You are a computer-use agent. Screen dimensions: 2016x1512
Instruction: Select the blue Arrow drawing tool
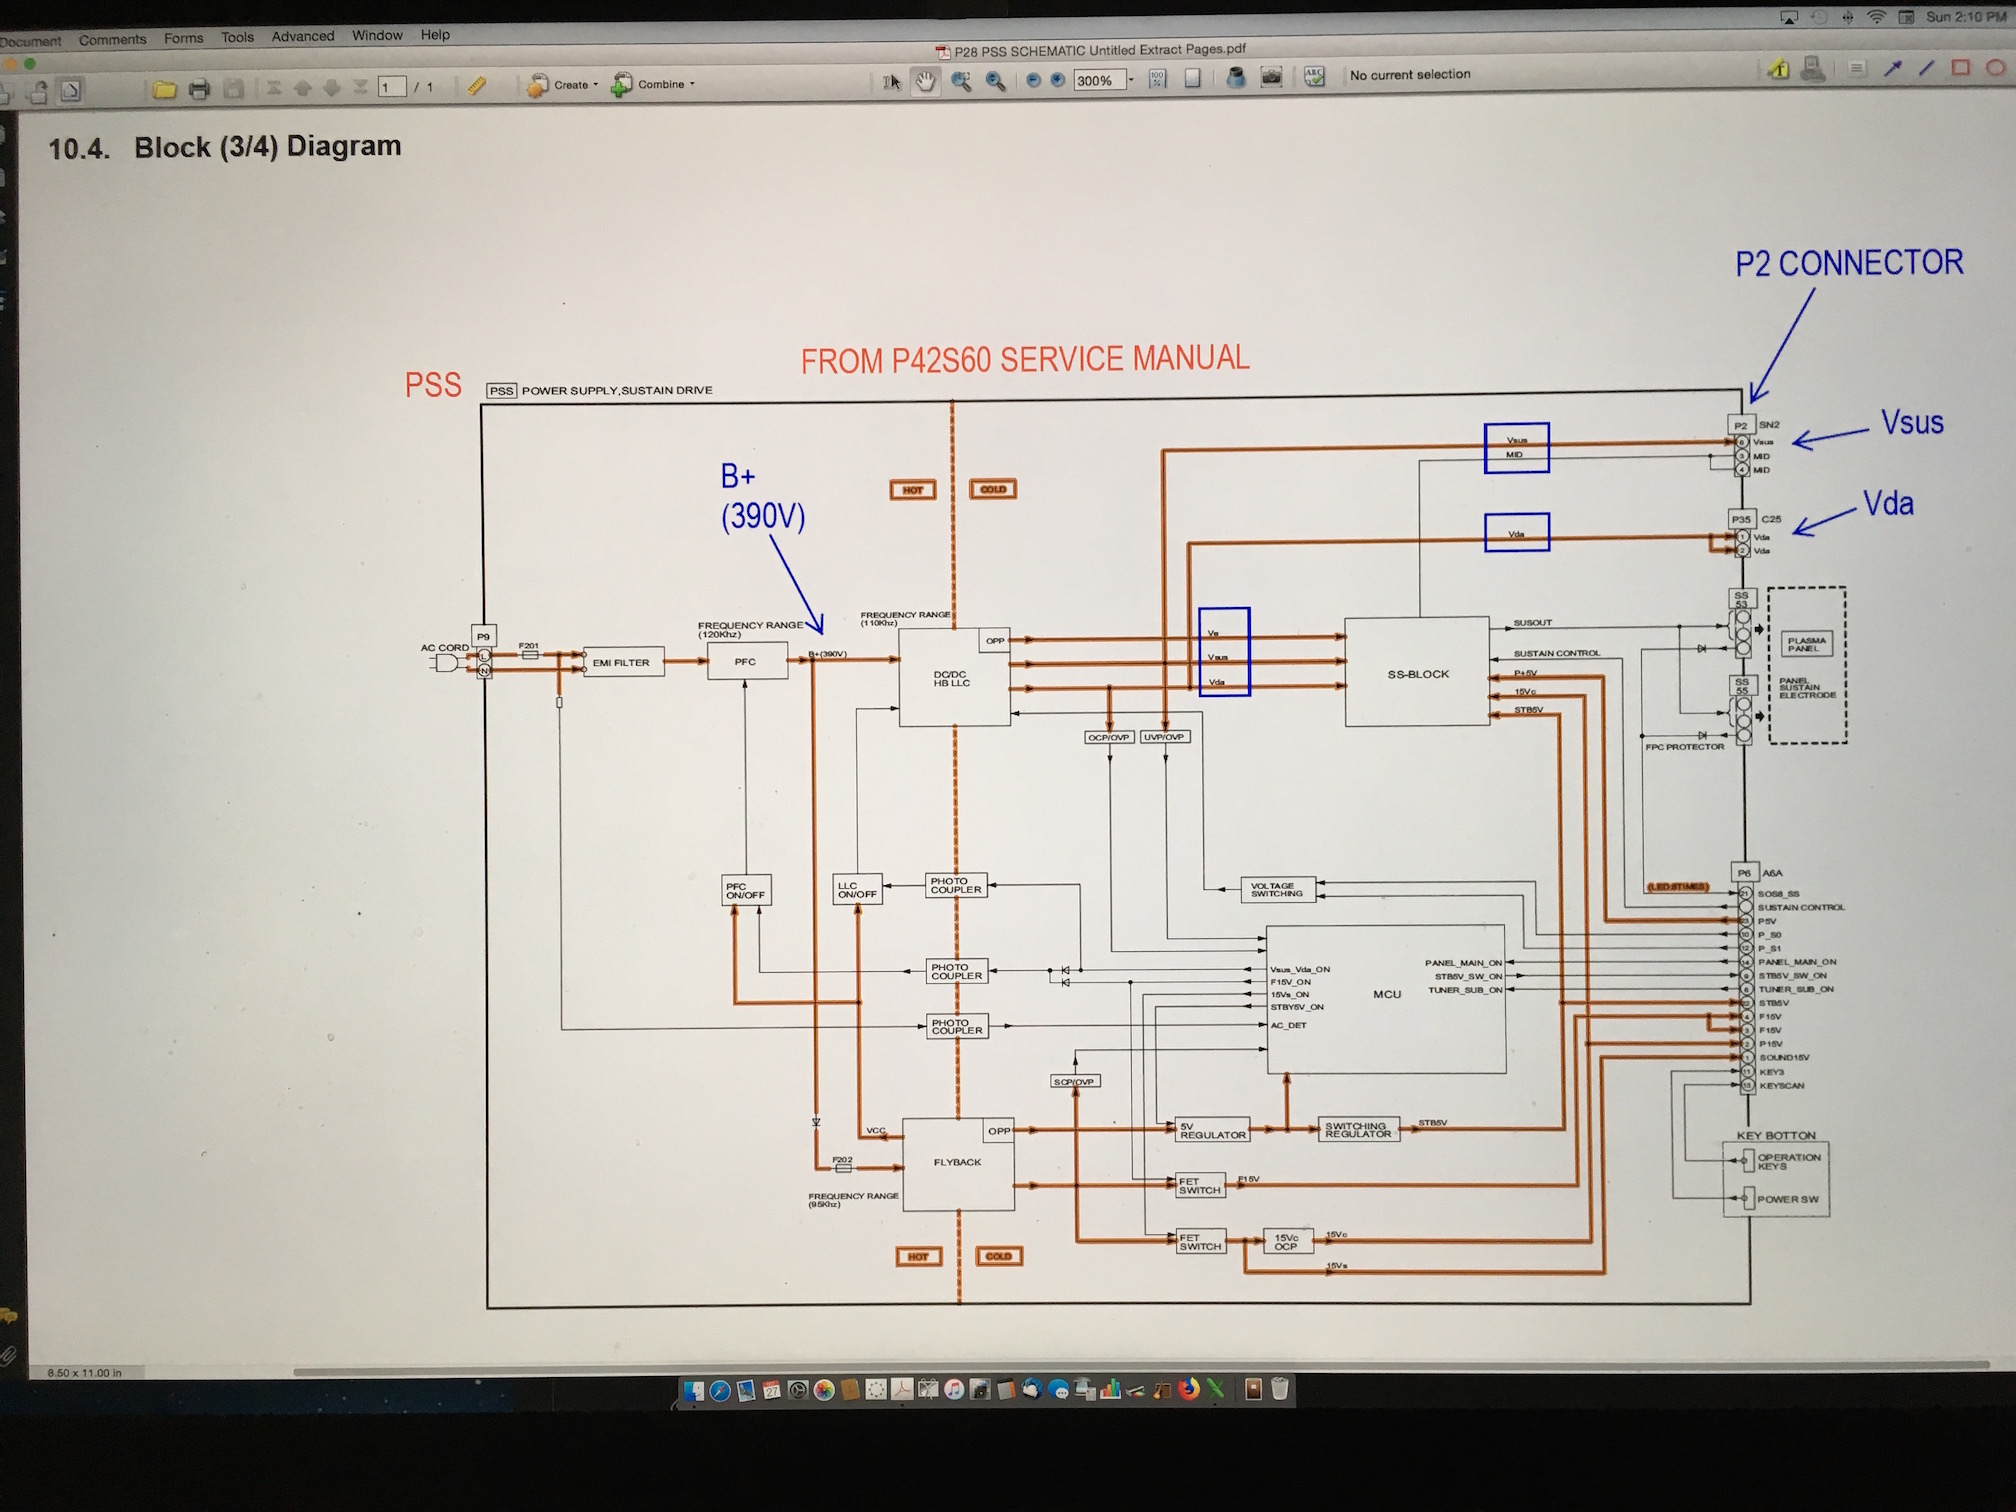[1893, 68]
